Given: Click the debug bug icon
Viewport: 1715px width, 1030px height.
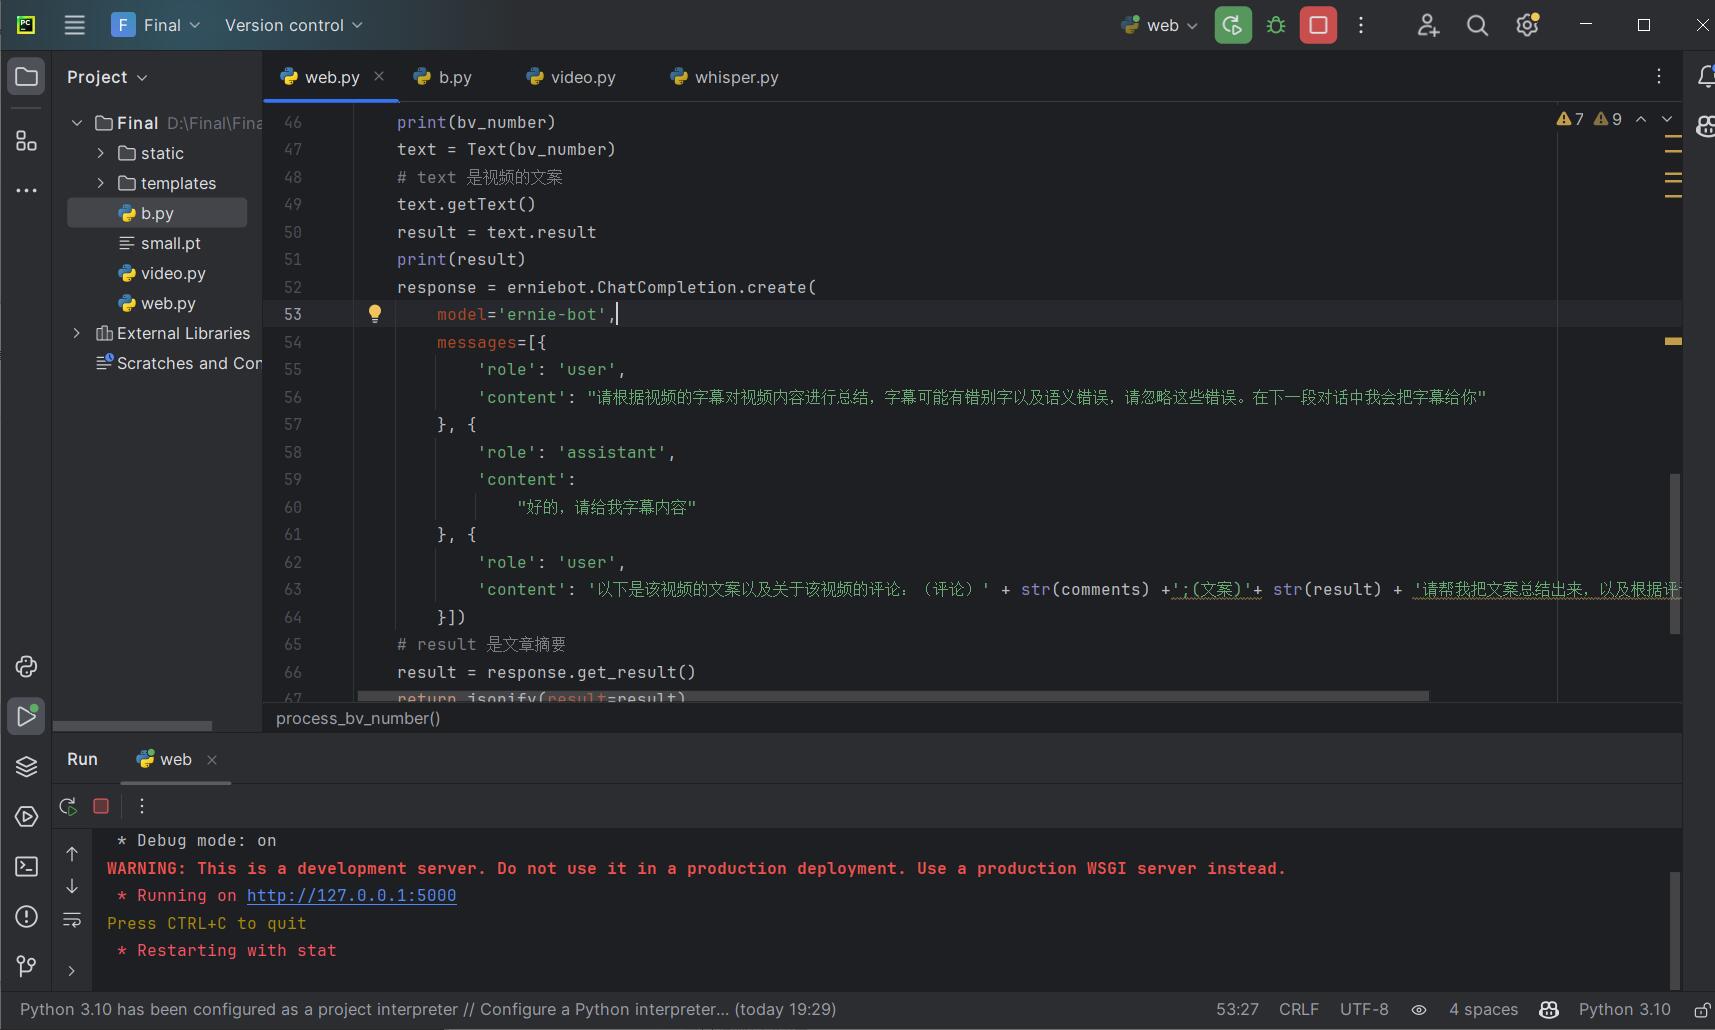Looking at the screenshot, I should tap(1276, 25).
